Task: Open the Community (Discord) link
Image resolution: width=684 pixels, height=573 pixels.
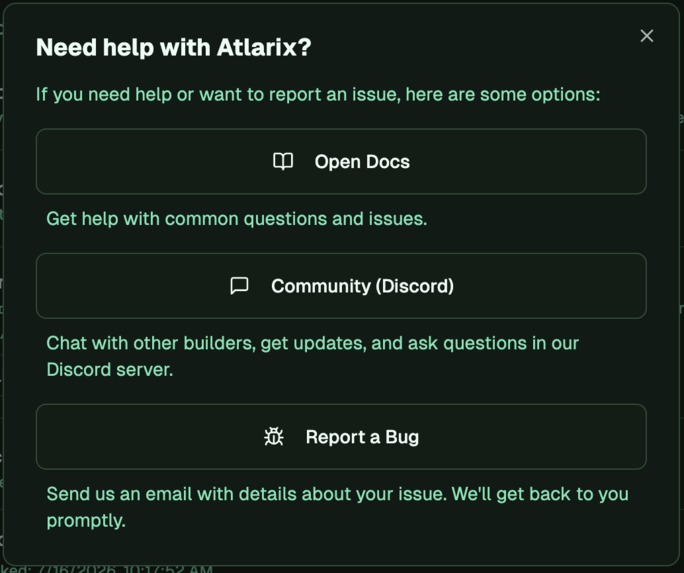Action: (341, 286)
